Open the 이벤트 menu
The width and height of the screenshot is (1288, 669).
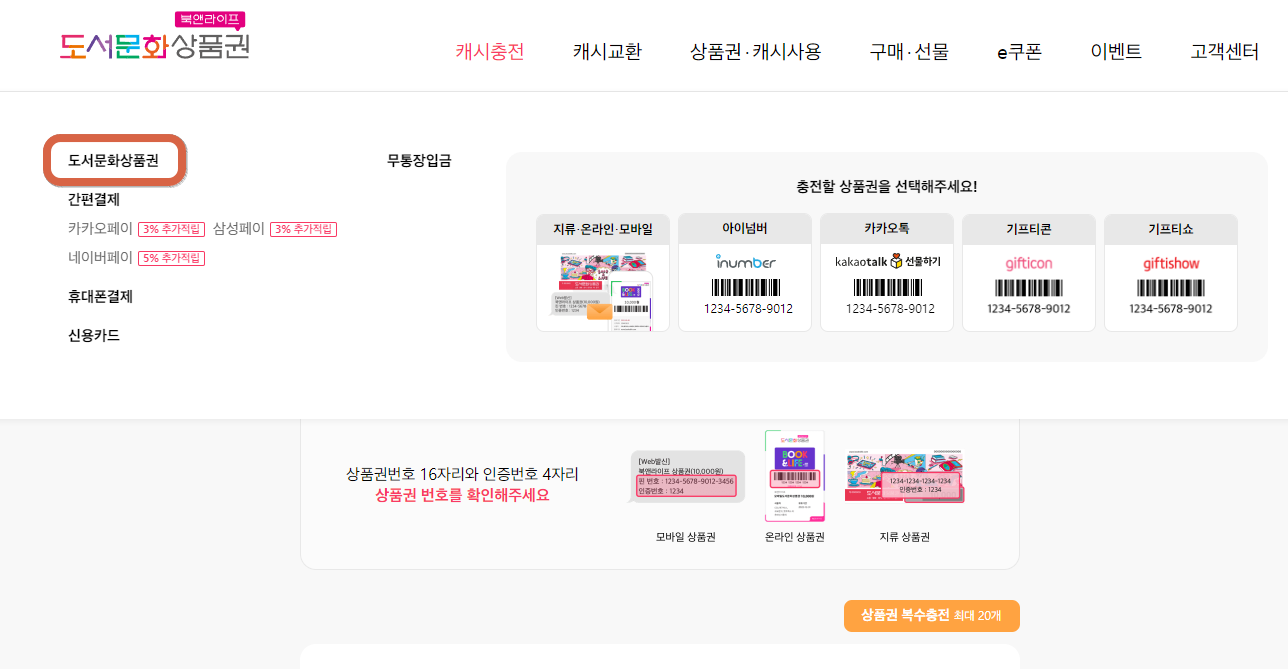(x=1116, y=52)
